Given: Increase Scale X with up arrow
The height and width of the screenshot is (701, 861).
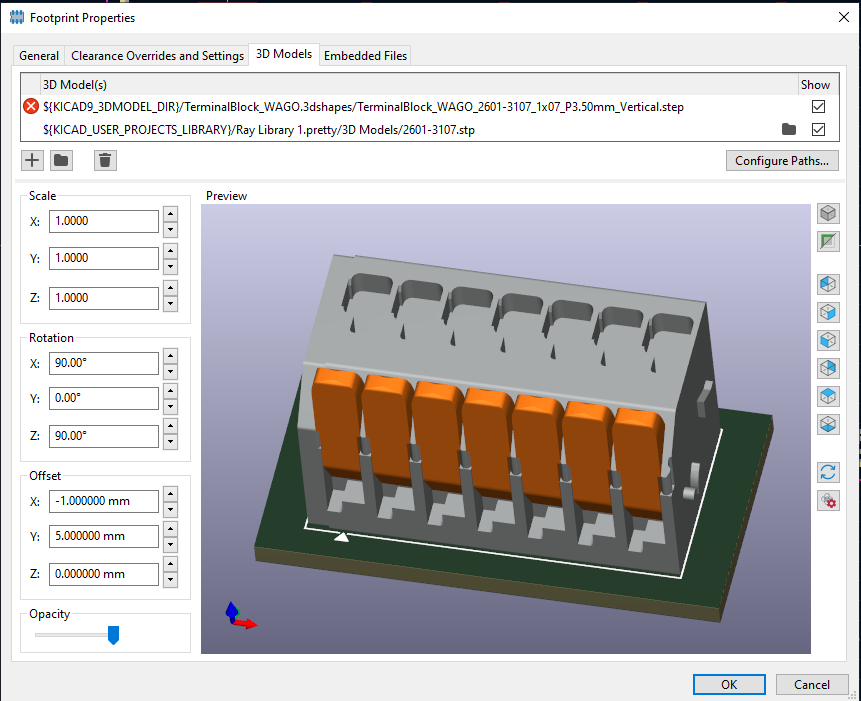Looking at the screenshot, I should [171, 214].
